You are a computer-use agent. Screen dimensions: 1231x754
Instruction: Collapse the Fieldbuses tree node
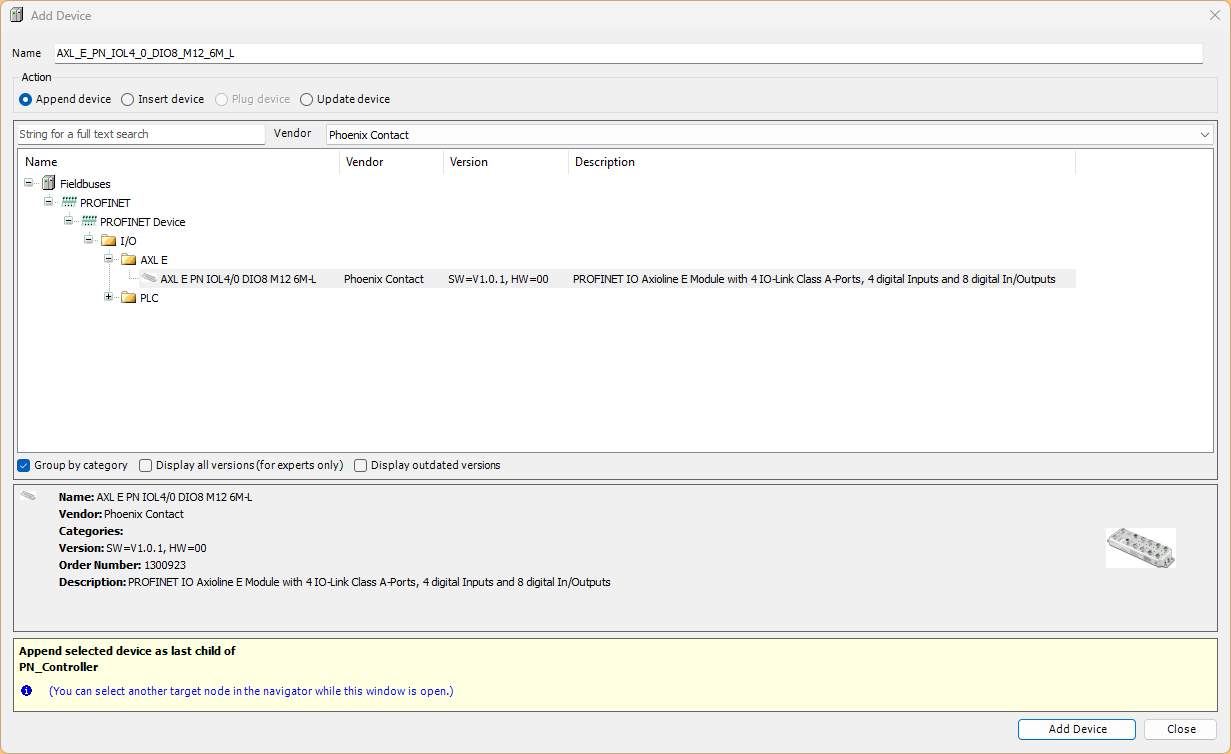[x=29, y=184]
